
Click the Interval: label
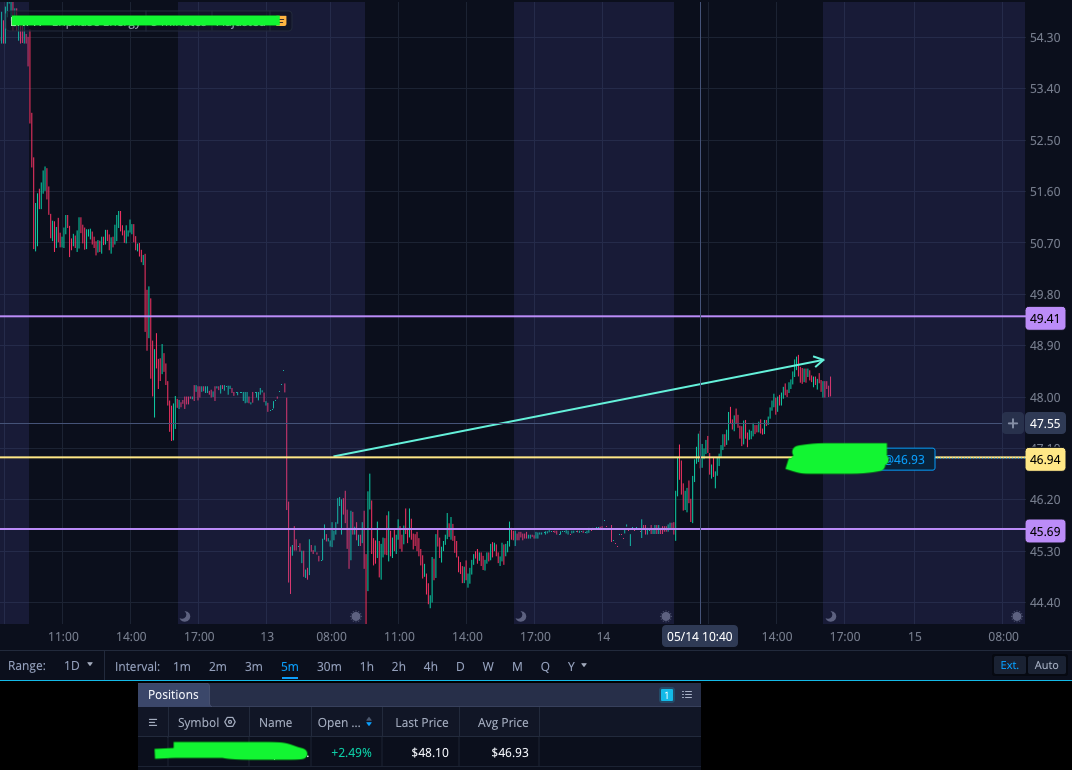[137, 667]
